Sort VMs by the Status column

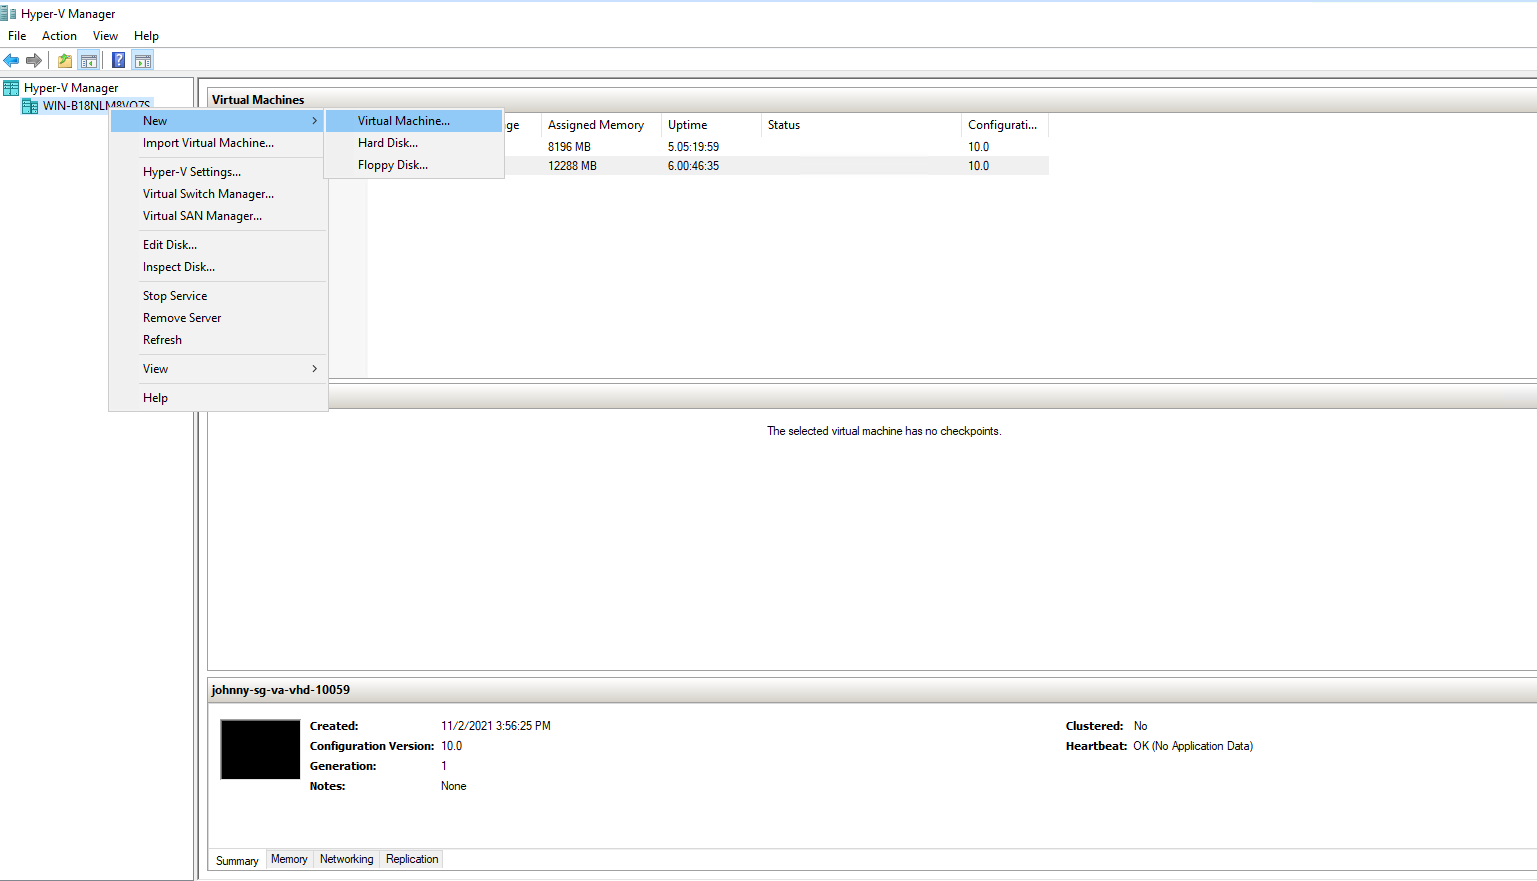pyautogui.click(x=783, y=124)
